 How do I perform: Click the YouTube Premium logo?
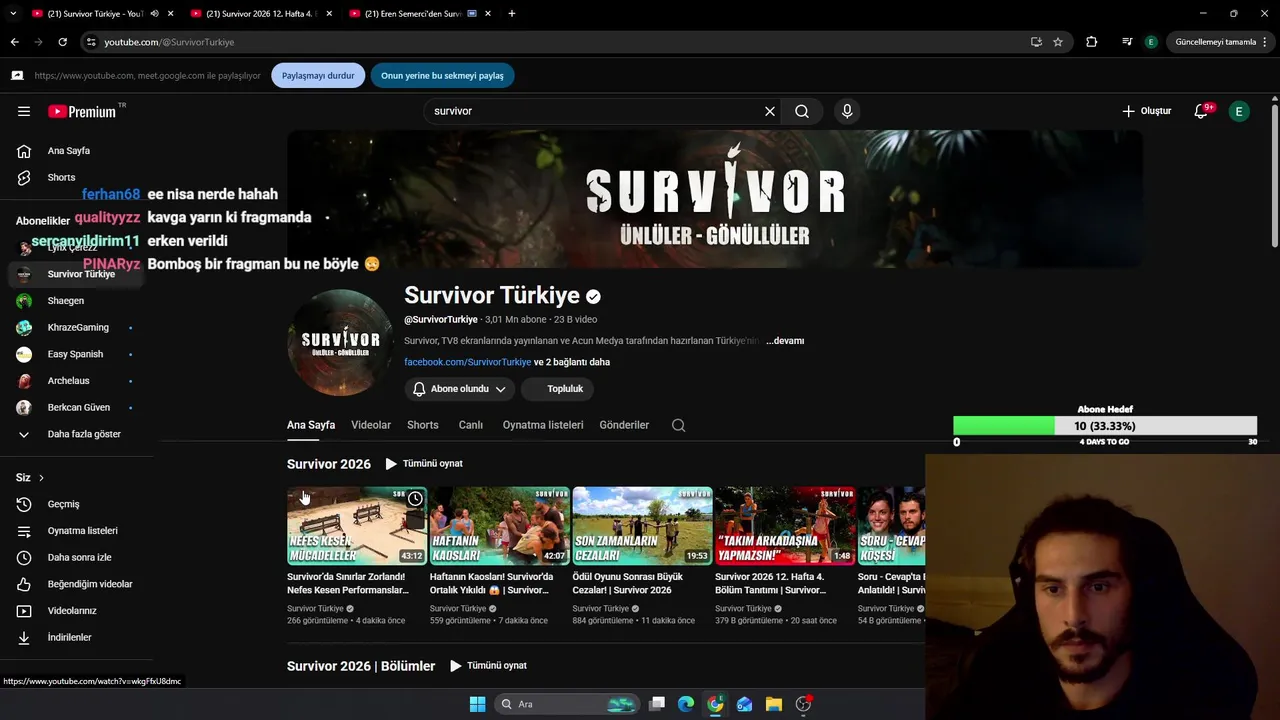(82, 112)
